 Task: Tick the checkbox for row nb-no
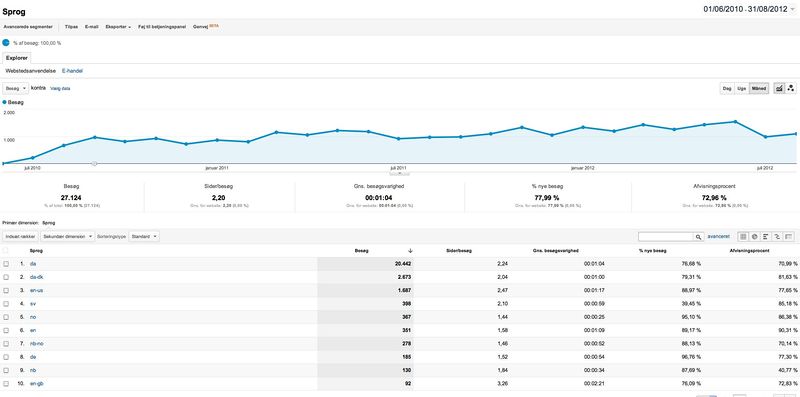tap(6, 343)
